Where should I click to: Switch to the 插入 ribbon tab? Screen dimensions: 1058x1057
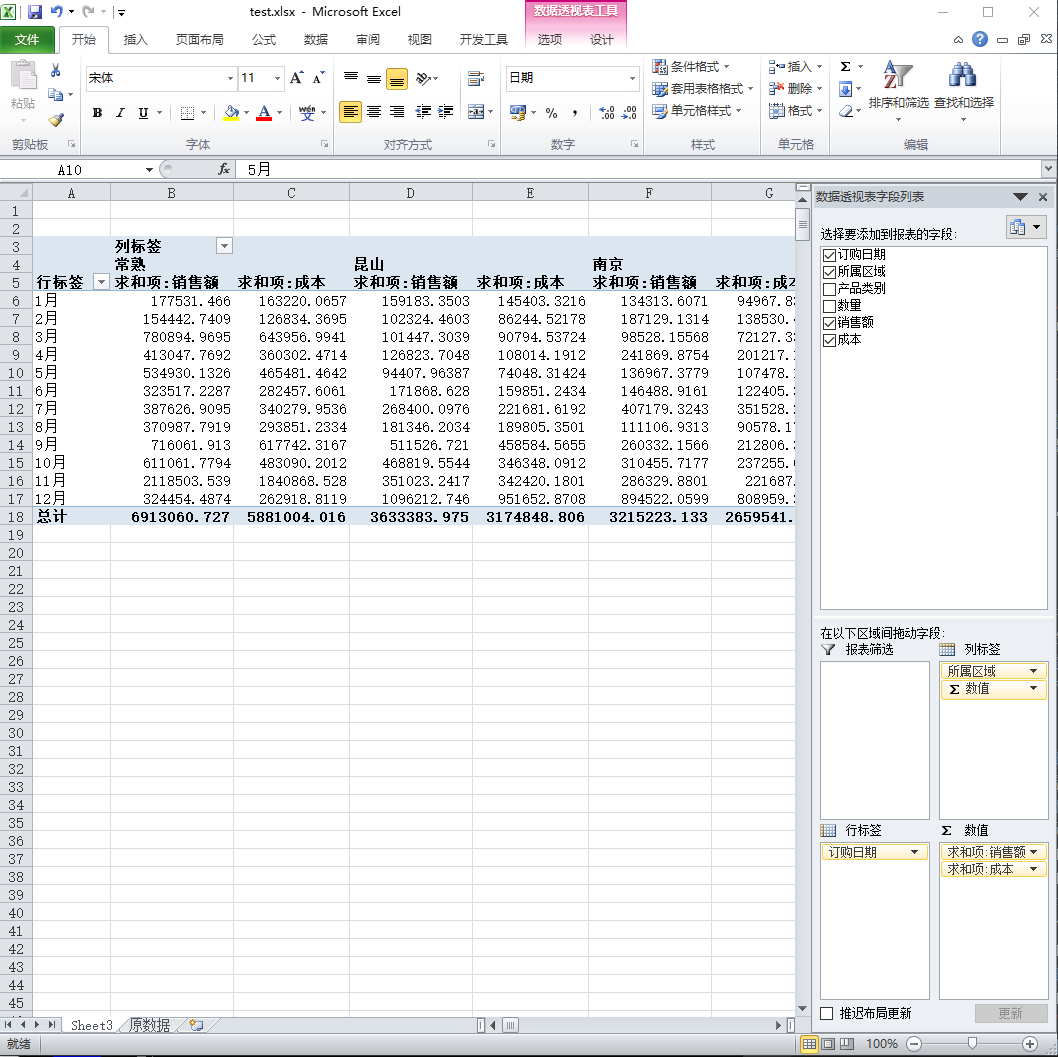click(x=135, y=40)
